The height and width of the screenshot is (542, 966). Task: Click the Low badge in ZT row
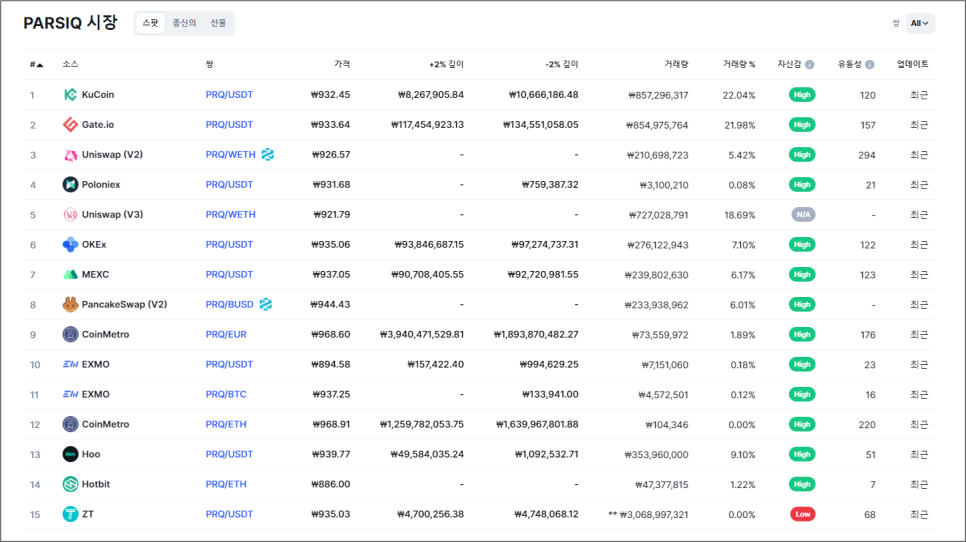tap(803, 514)
